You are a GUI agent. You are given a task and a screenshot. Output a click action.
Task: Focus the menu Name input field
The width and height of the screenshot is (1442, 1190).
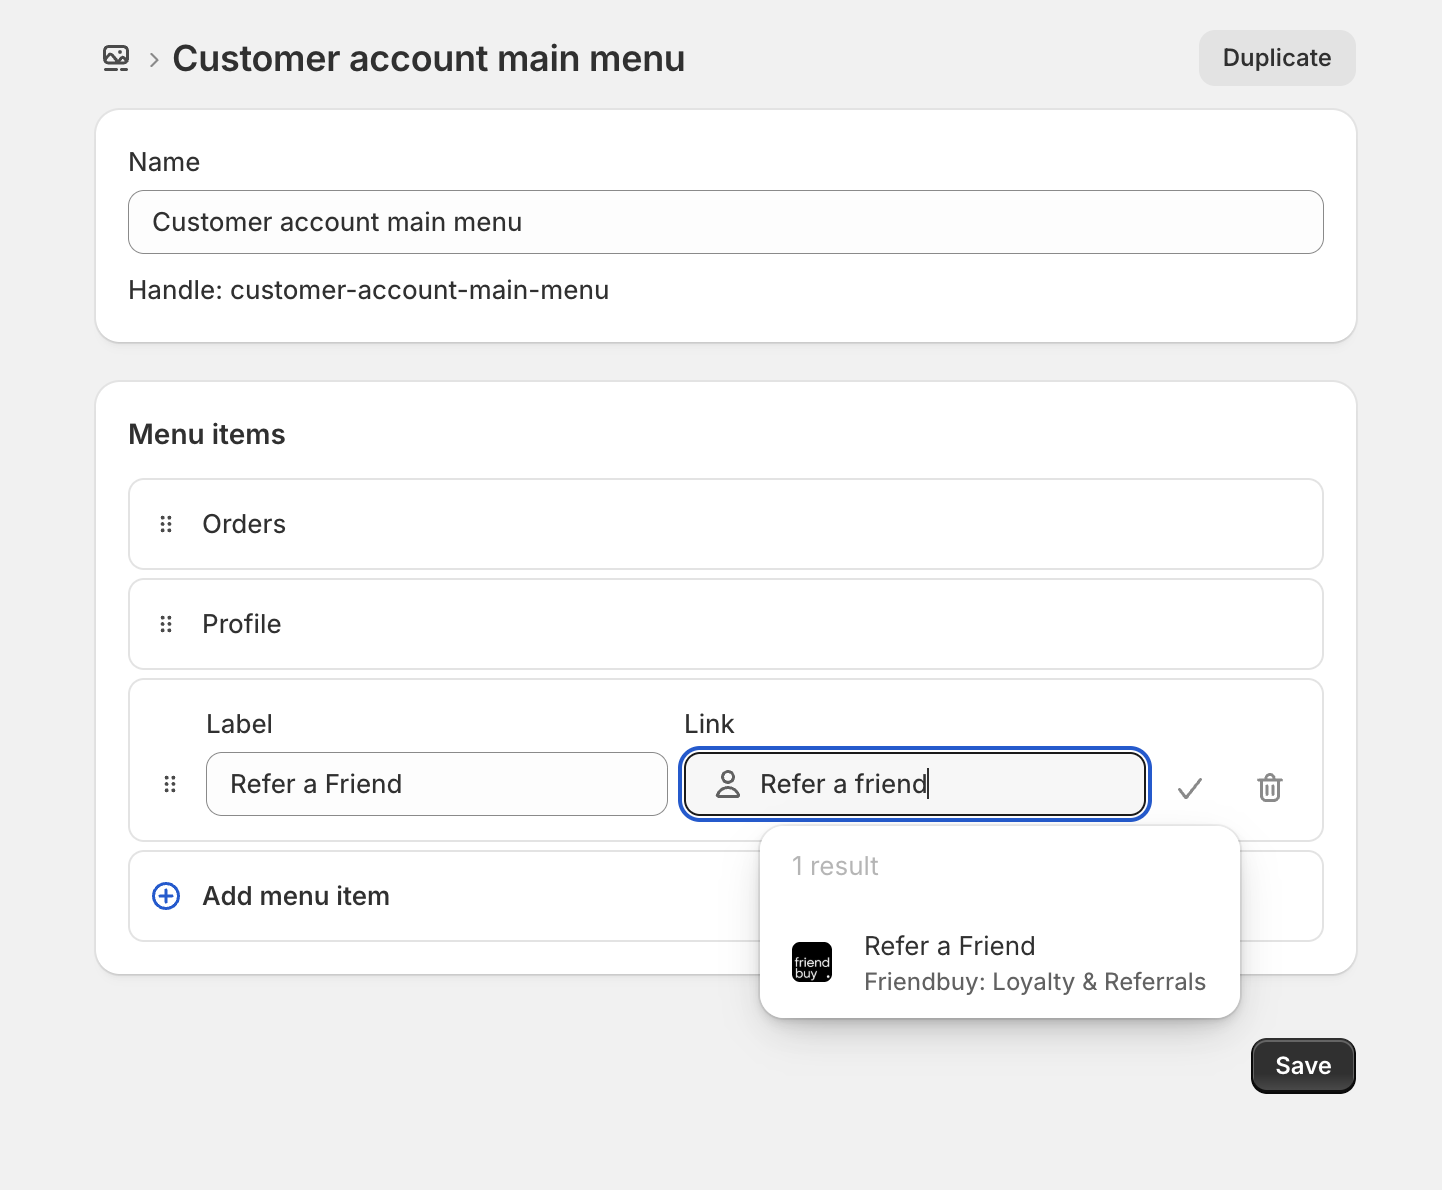point(726,222)
